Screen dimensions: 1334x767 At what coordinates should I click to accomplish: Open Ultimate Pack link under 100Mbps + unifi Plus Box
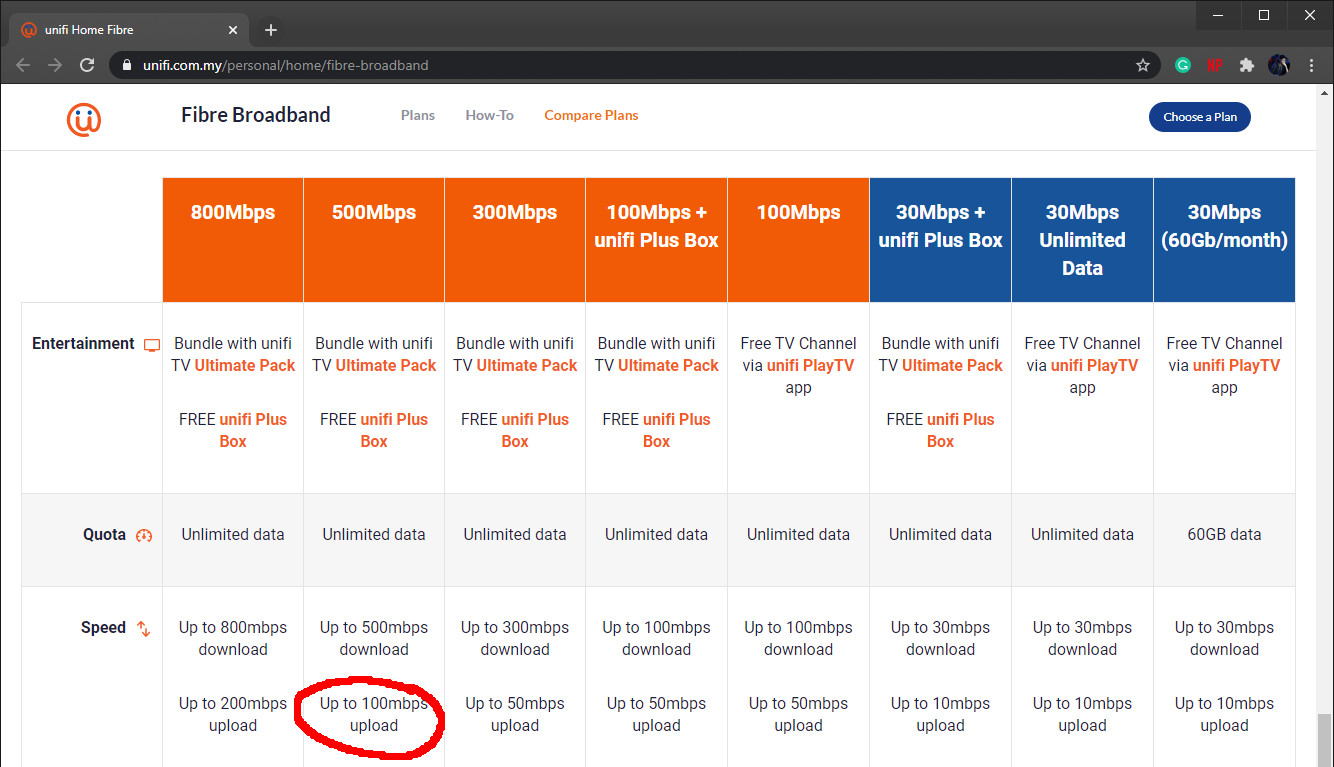coord(668,365)
